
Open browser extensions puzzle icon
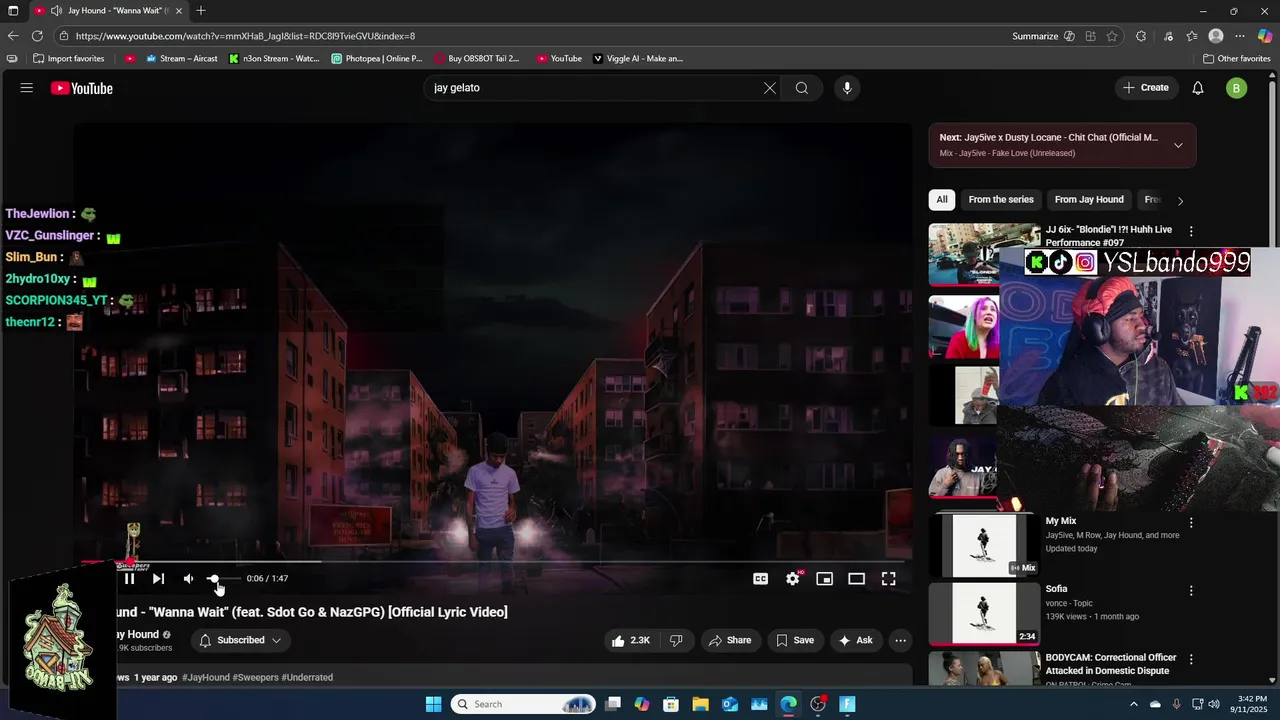click(x=1141, y=36)
